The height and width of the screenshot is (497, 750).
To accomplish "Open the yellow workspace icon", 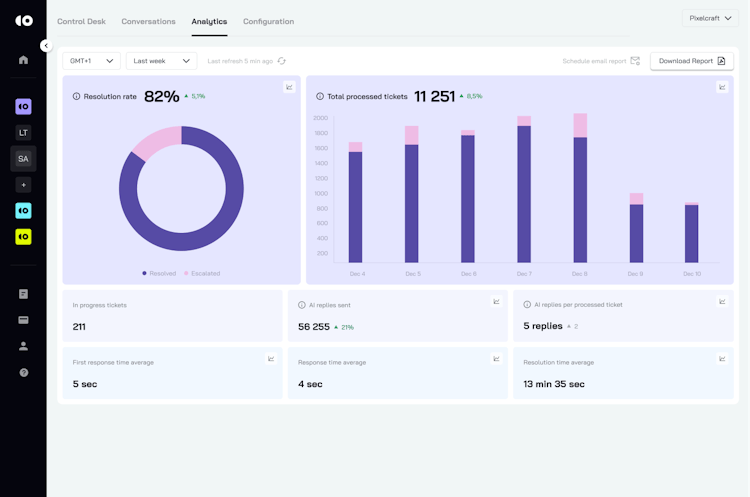I will click(23, 237).
